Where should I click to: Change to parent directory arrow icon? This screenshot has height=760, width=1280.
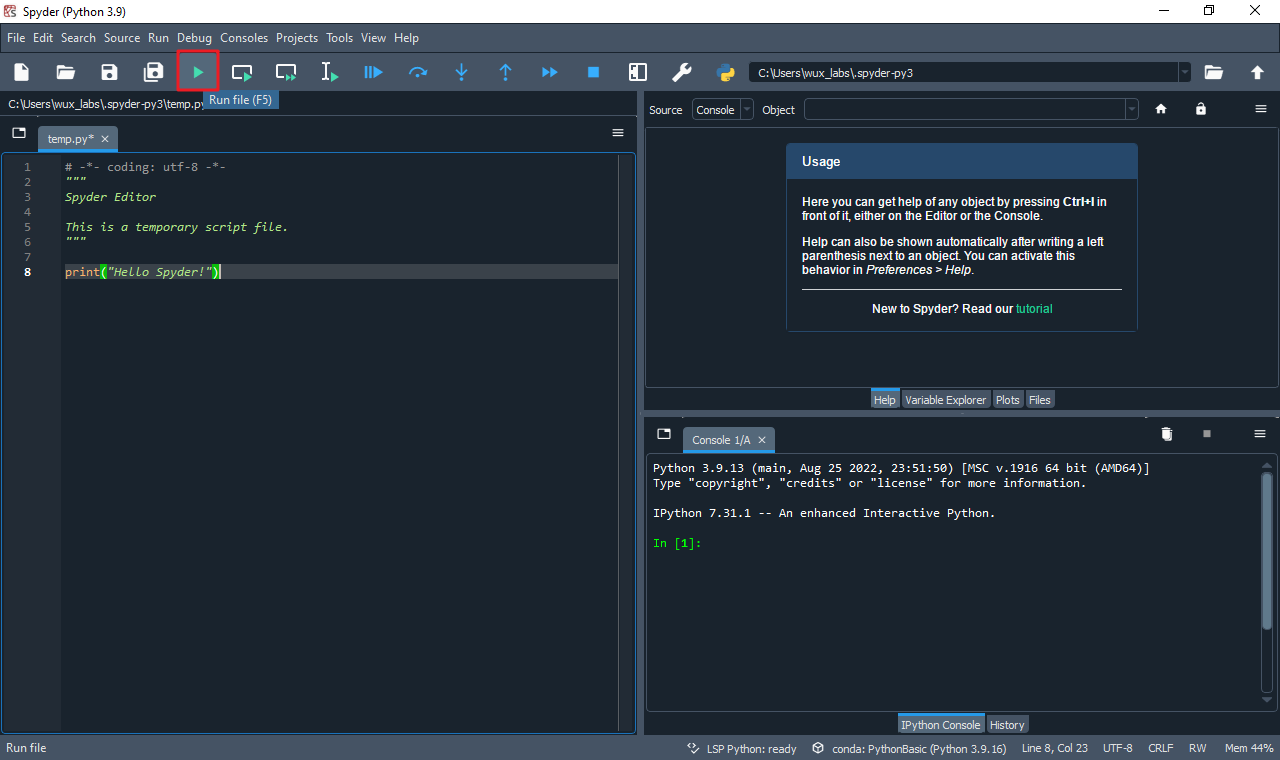(1258, 72)
